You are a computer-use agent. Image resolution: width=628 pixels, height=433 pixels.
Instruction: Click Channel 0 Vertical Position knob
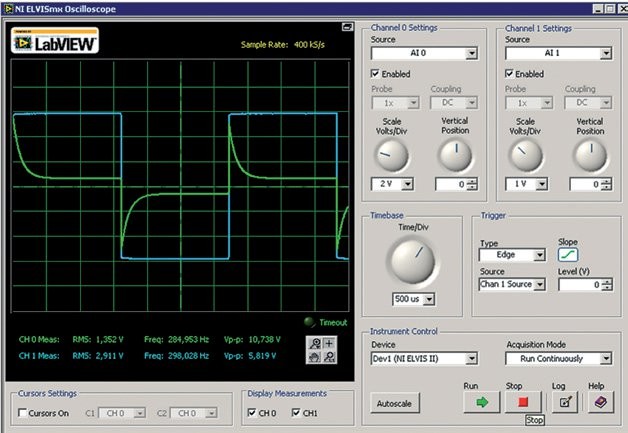coord(455,155)
